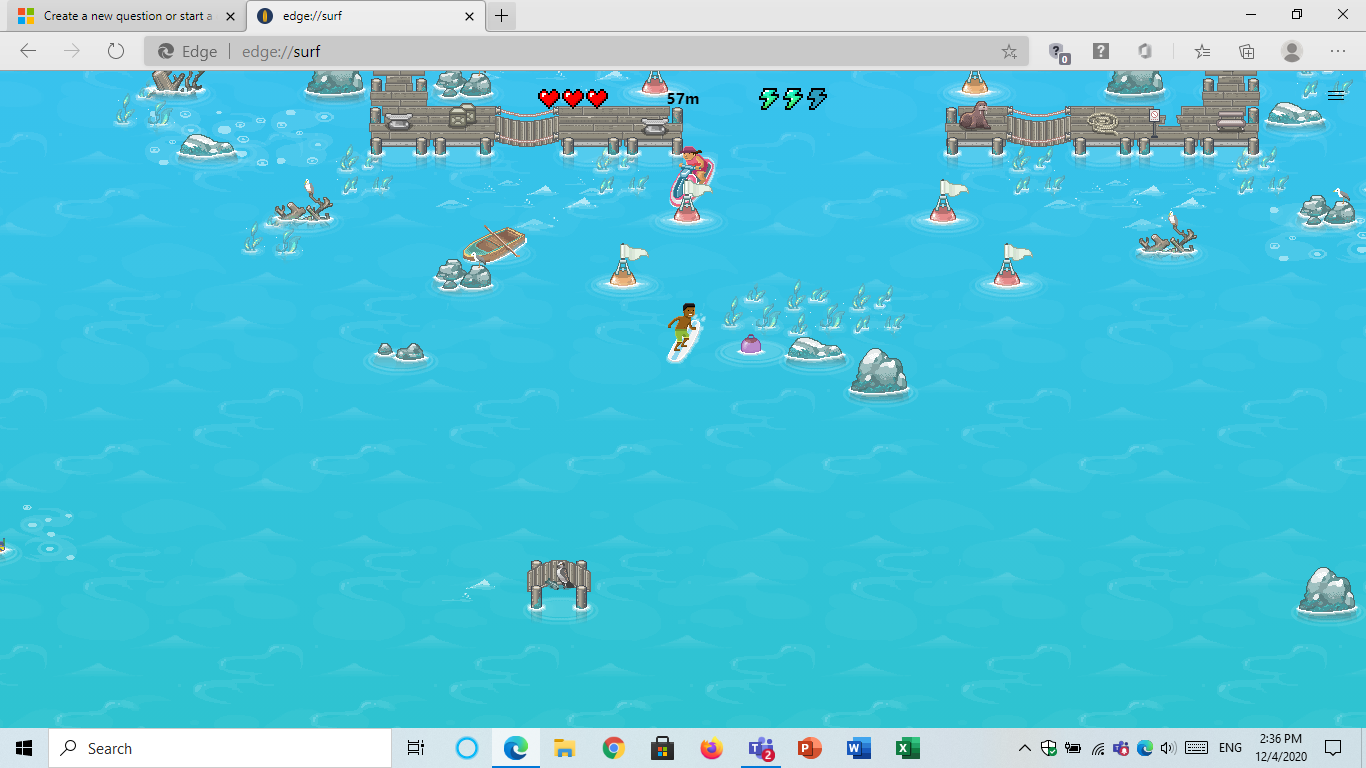The image size is (1366, 768).
Task: Open the Favorites list icon
Action: coord(1202,51)
